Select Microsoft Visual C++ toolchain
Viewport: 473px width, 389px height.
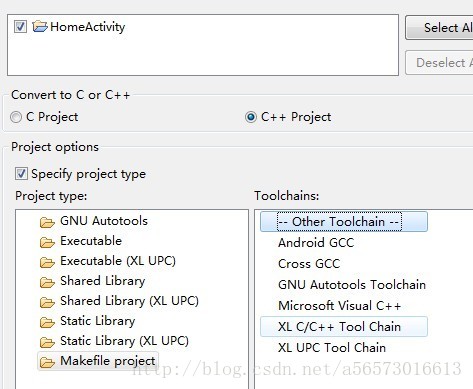[x=339, y=306]
